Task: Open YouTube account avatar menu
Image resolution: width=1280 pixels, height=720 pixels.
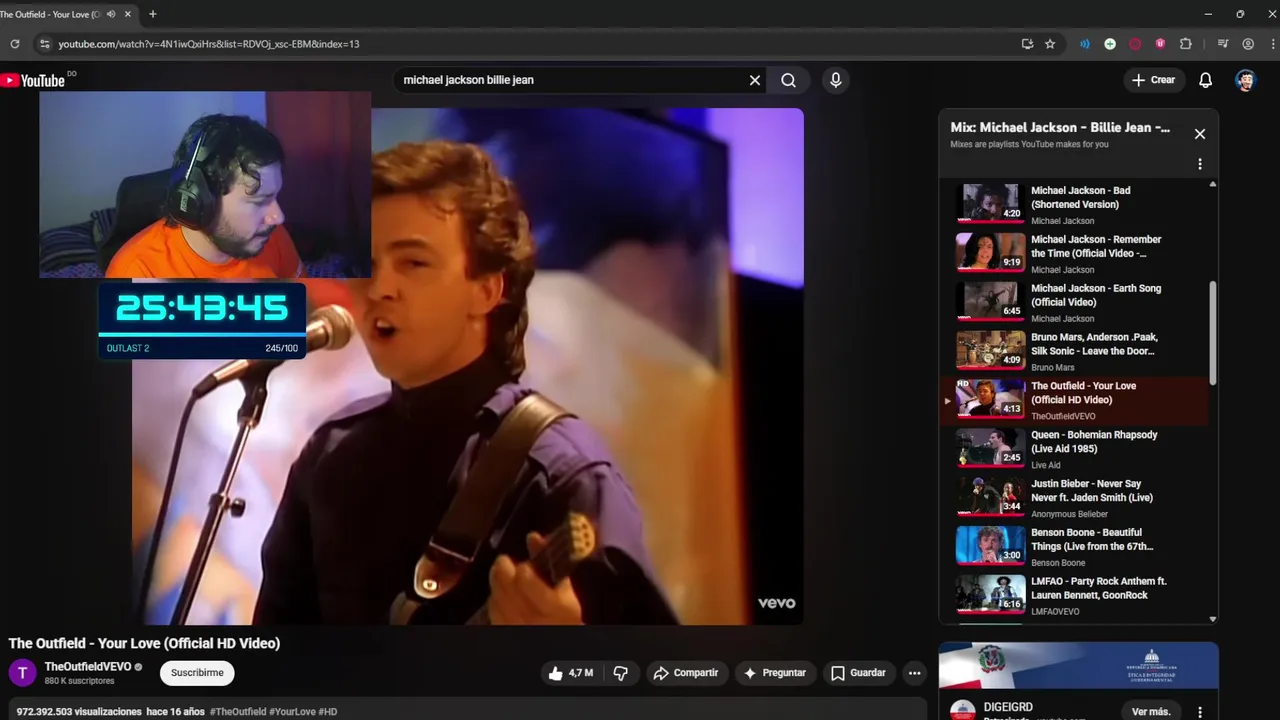Action: pos(1245,80)
